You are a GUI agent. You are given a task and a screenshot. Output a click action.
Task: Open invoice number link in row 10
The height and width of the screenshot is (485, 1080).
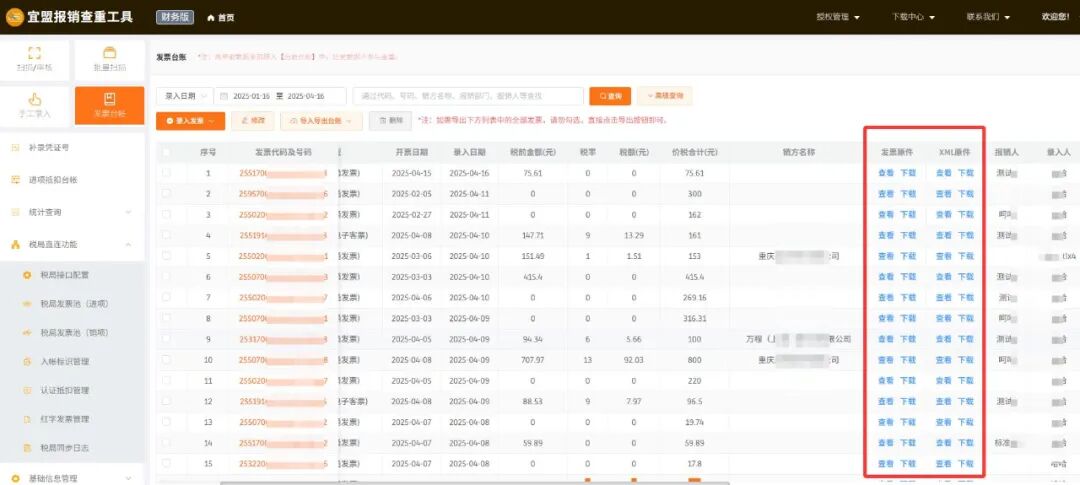pyautogui.click(x=283, y=360)
